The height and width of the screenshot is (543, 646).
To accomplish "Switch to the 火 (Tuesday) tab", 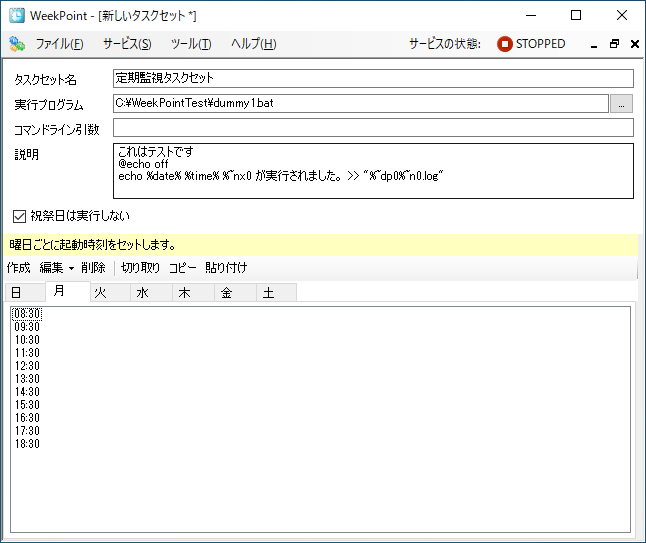I will click(110, 293).
